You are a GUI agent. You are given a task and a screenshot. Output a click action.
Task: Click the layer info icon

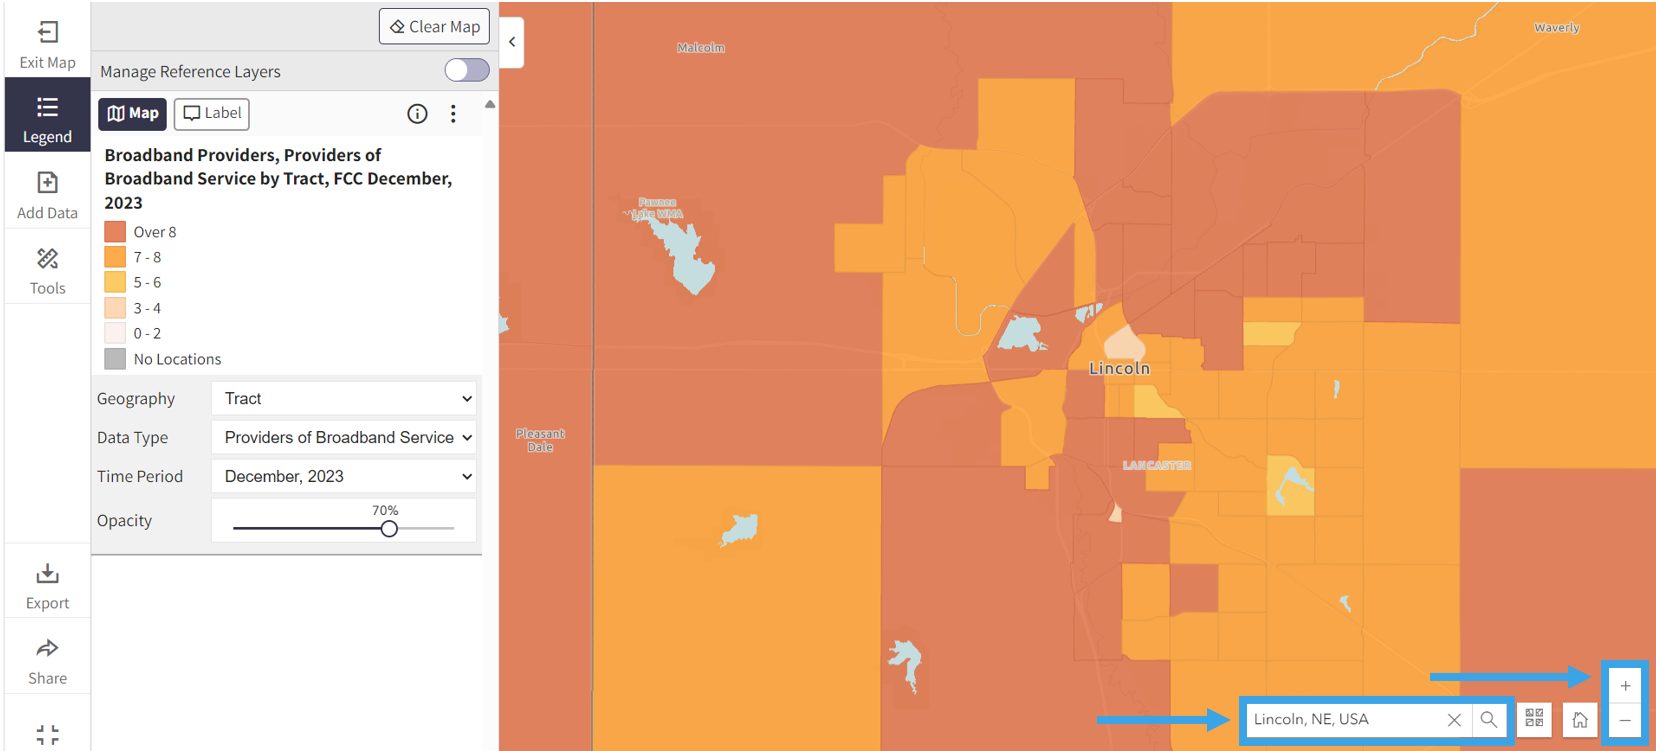click(417, 114)
